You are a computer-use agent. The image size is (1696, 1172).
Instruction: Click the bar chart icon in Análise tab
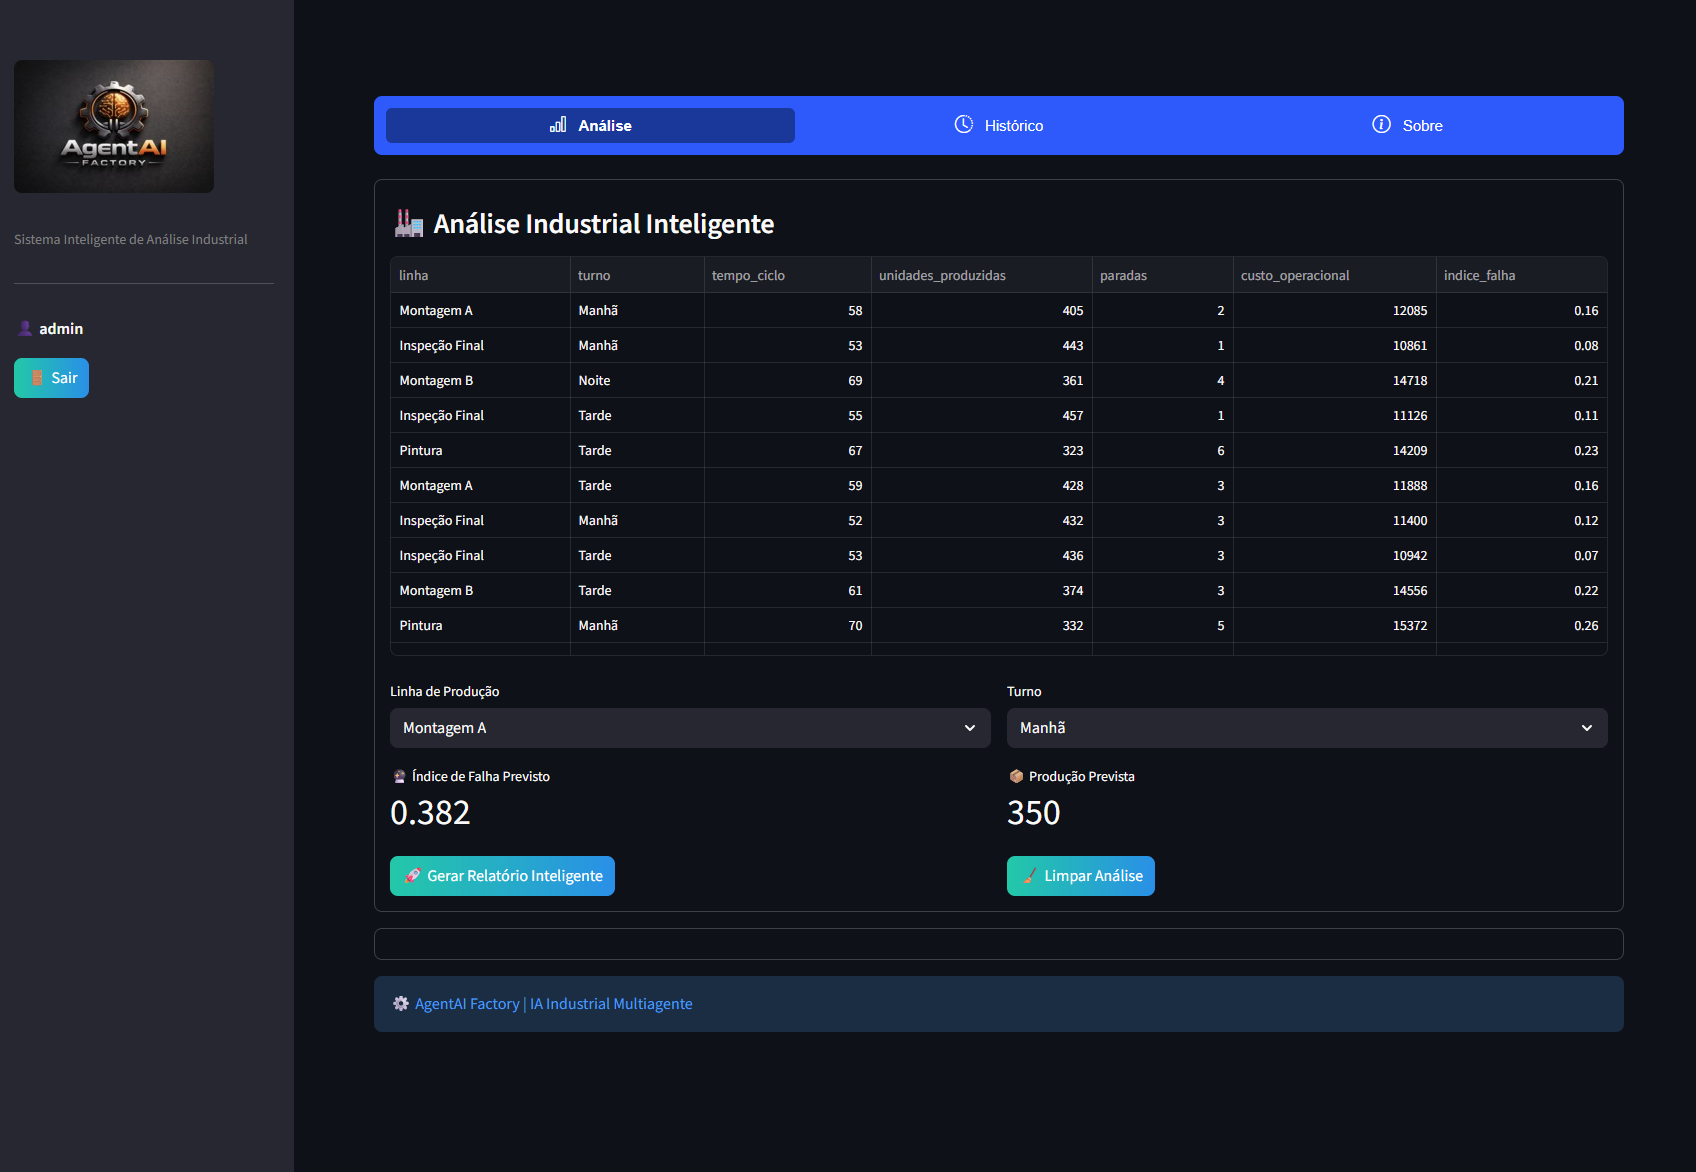[x=558, y=125]
